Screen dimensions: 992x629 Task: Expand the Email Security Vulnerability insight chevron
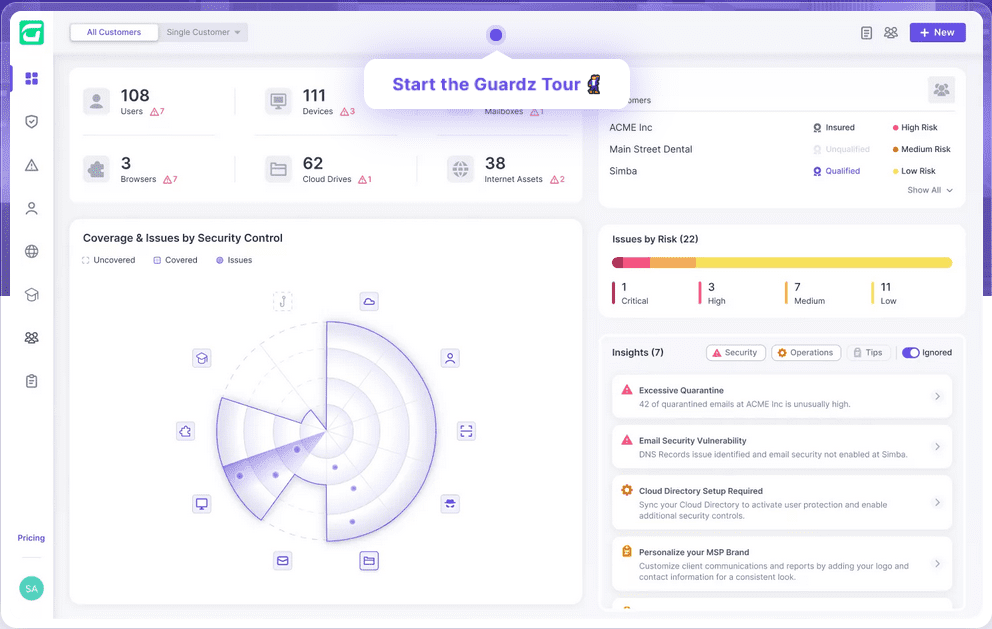tap(938, 447)
